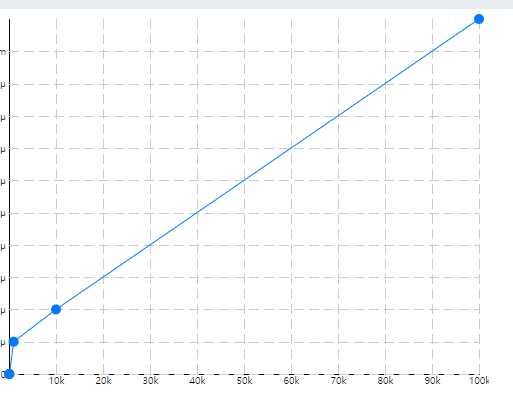The height and width of the screenshot is (393, 513).
Task: Select the data point at 100k
Action: (x=479, y=19)
